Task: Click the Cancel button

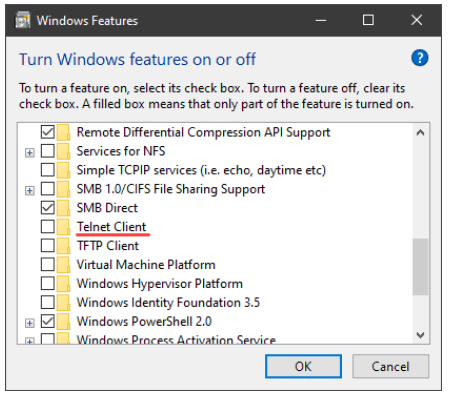Action: (x=390, y=366)
